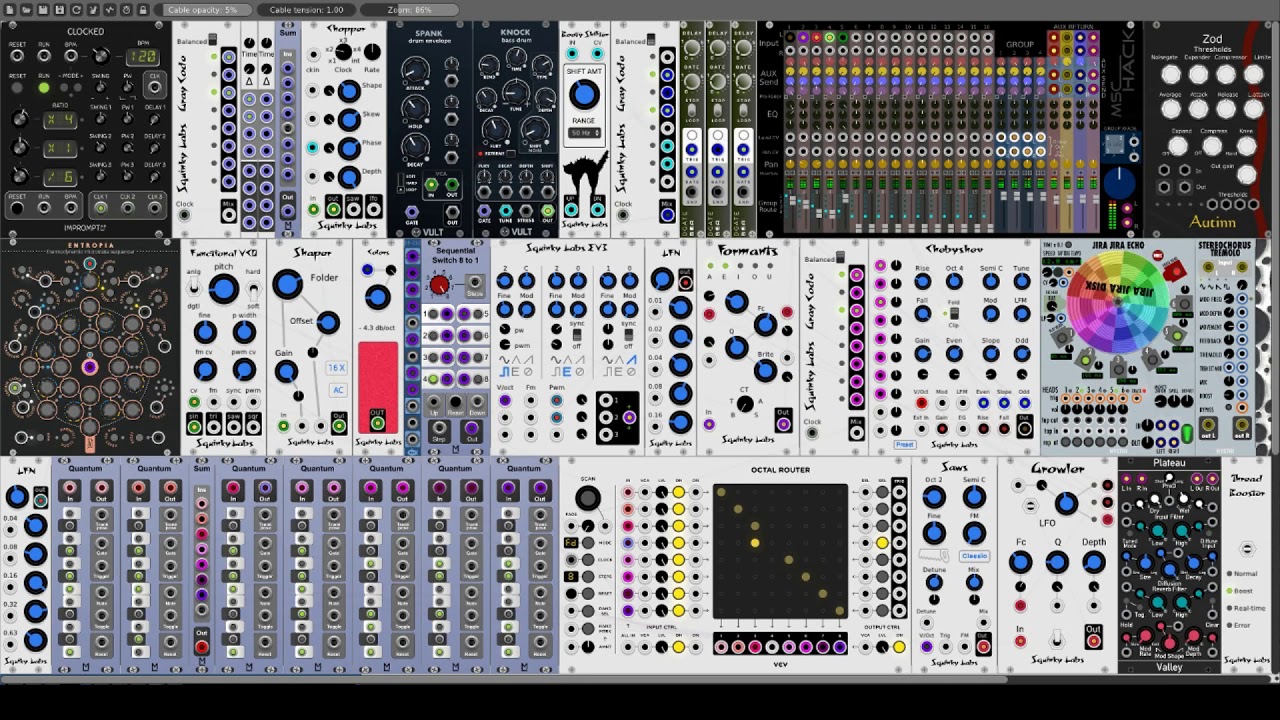
Task: Open the sample rate waveform icon
Action: tap(110, 10)
